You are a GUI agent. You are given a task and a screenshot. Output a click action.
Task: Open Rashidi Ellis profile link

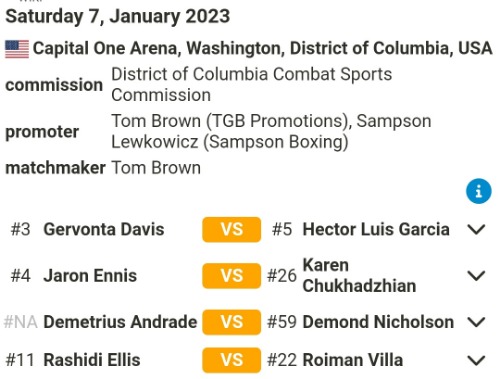point(92,360)
